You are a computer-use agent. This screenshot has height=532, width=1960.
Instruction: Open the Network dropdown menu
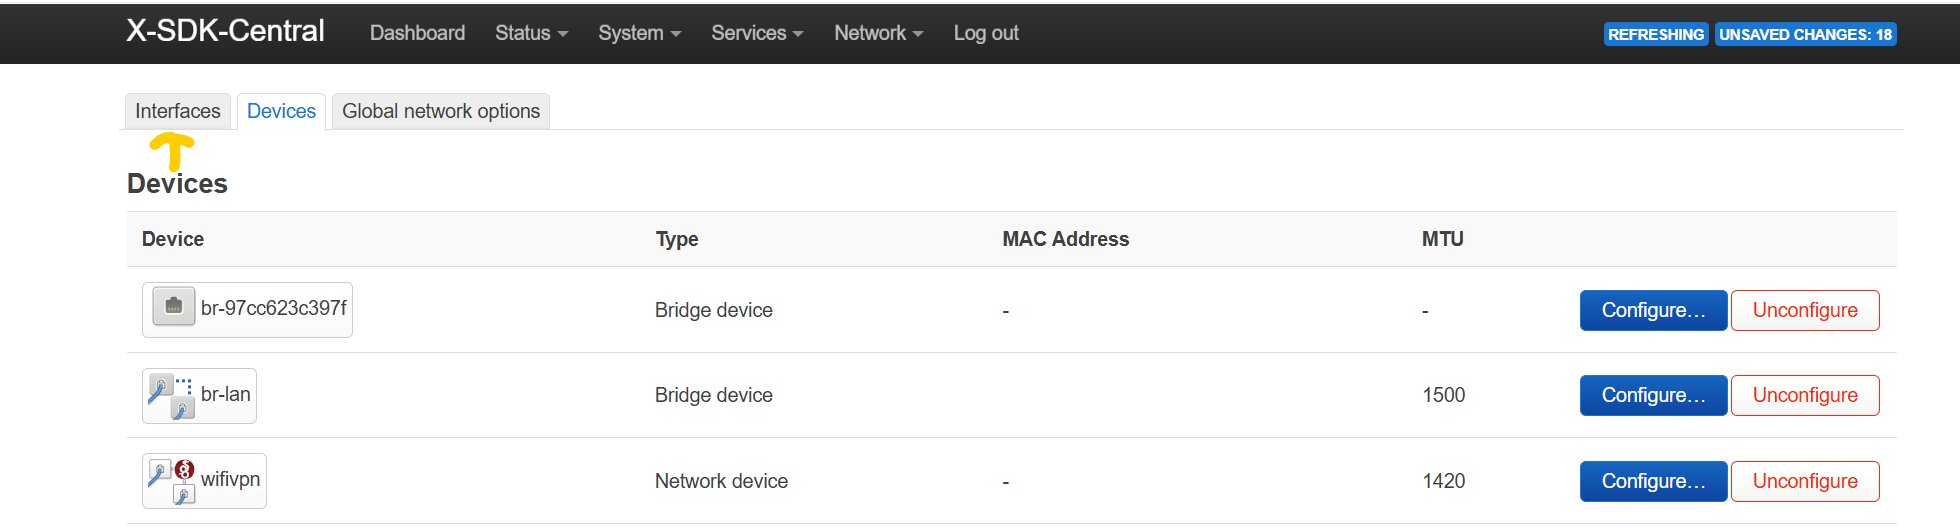(878, 33)
